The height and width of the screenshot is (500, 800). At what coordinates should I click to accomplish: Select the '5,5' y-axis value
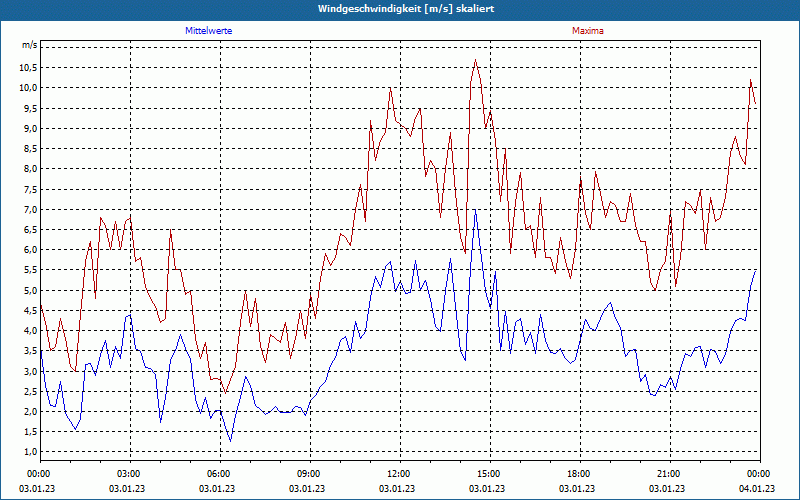[31, 270]
